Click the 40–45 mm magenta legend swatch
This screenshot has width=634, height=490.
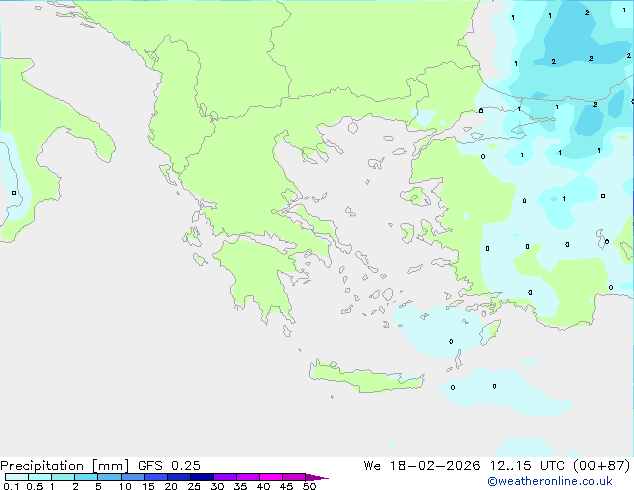[271, 477]
